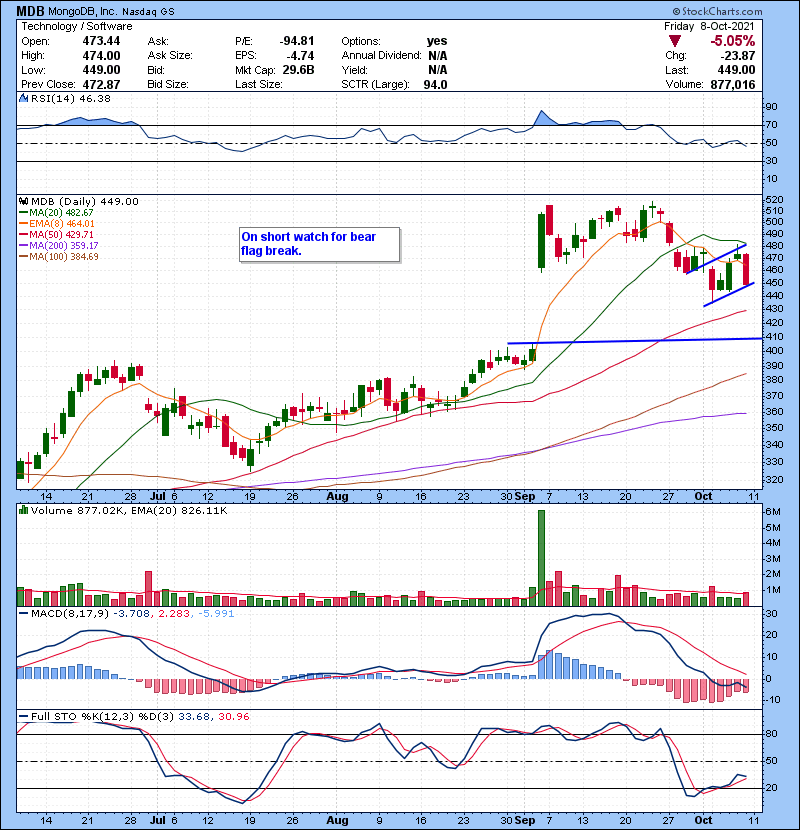This screenshot has height=830, width=800.
Task: Click the long horizontal blue support line
Action: click(635, 341)
